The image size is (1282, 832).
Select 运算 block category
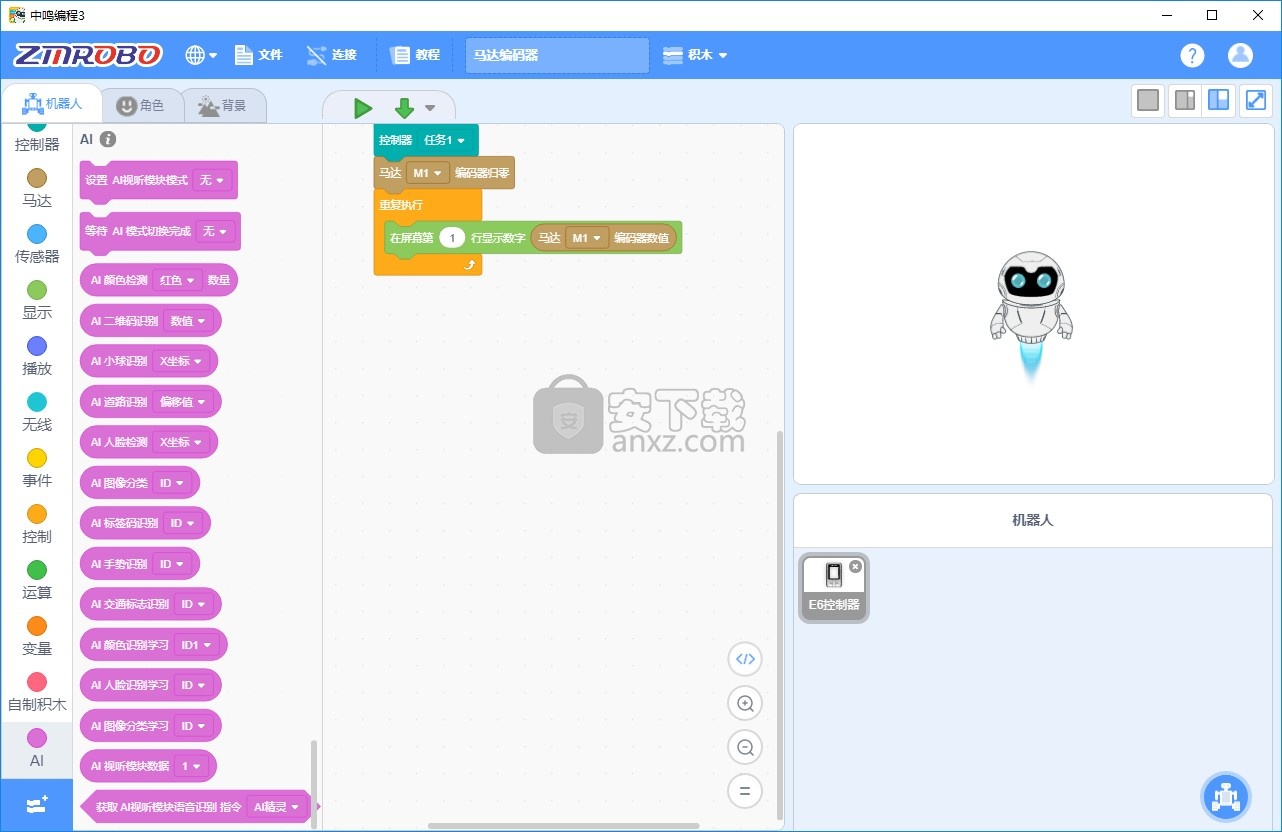(37, 581)
